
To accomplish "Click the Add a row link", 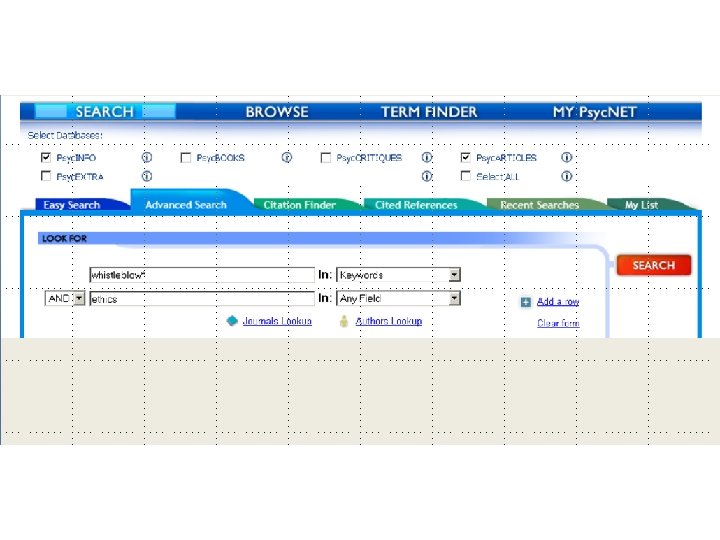I will 558,302.
